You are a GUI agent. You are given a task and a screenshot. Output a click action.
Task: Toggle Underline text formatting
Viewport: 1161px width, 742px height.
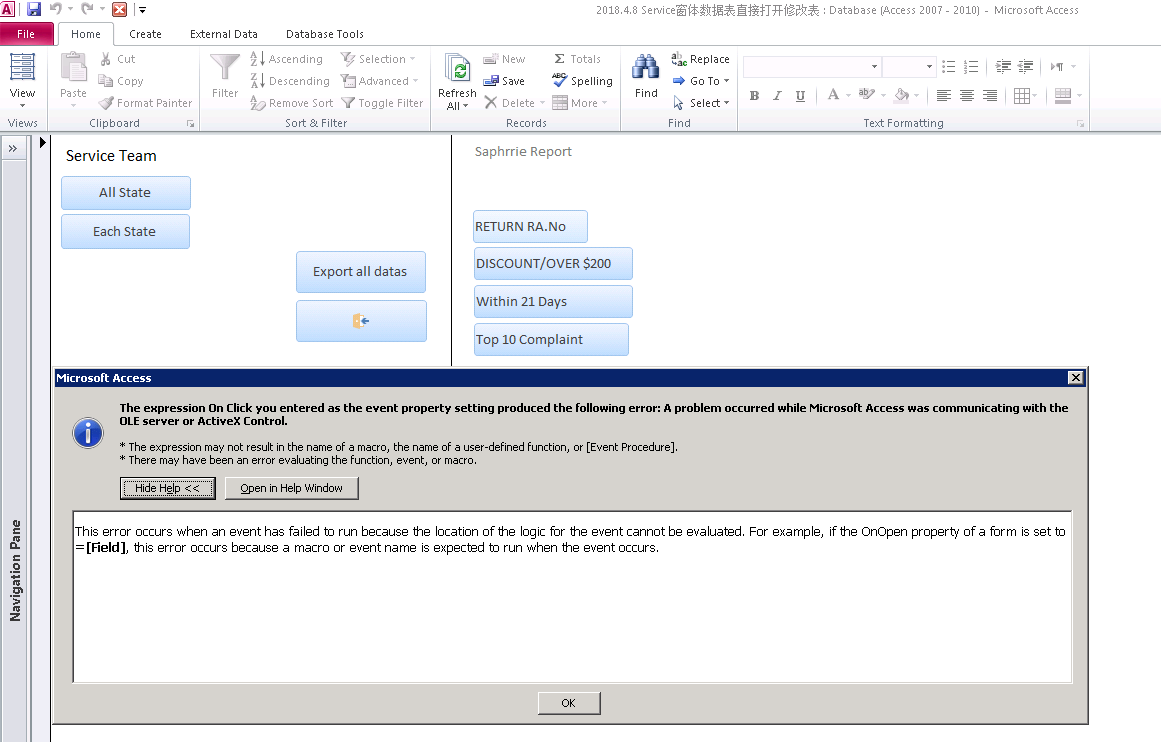click(800, 96)
